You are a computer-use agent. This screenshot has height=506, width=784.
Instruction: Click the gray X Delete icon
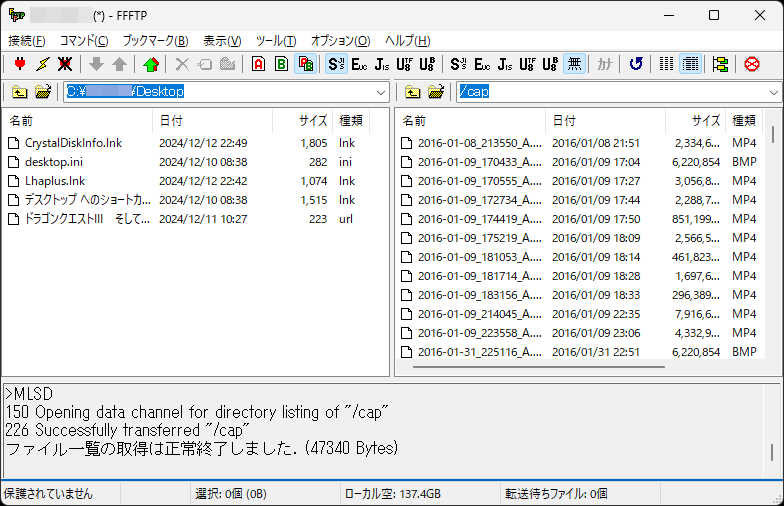pyautogui.click(x=182, y=64)
